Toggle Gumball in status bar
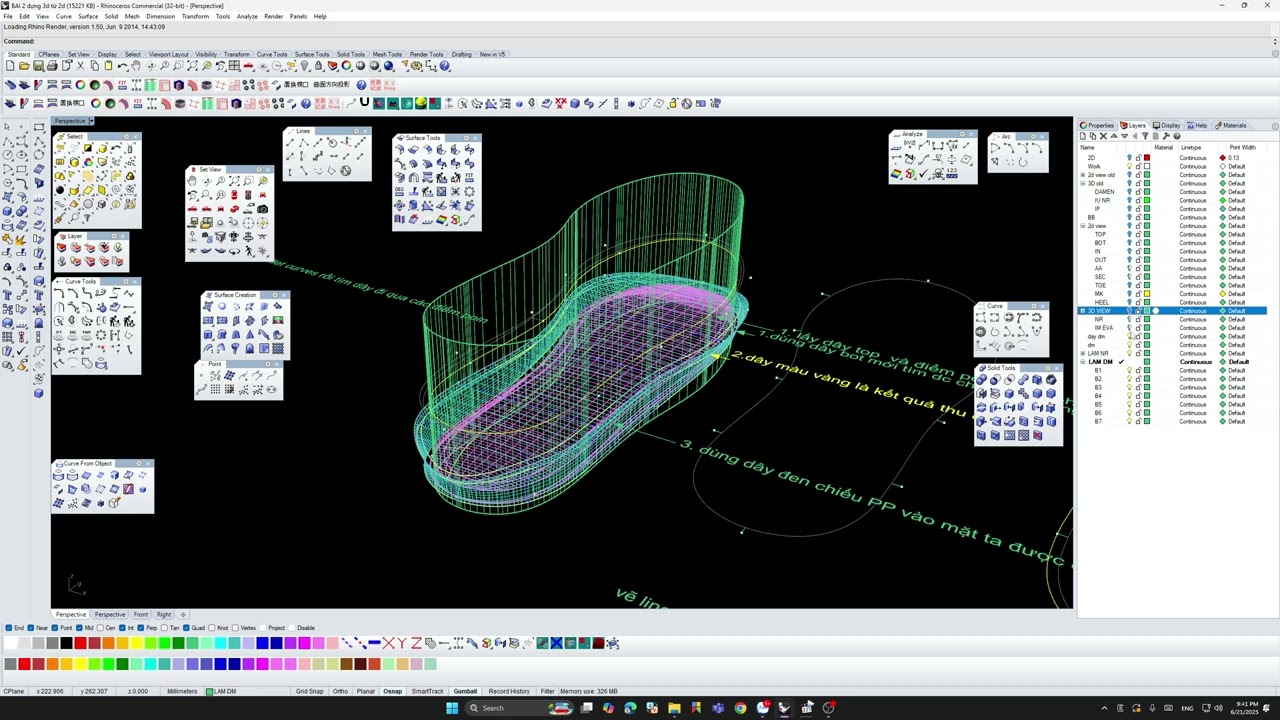The image size is (1280, 720). (465, 691)
